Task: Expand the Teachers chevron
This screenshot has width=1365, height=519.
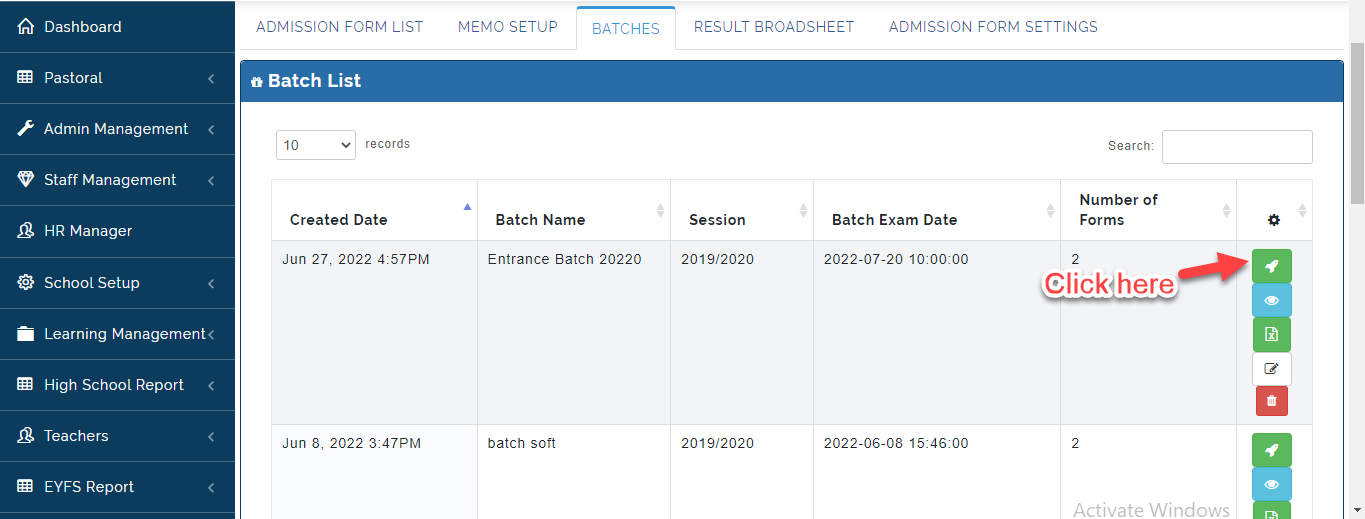Action: (x=211, y=436)
